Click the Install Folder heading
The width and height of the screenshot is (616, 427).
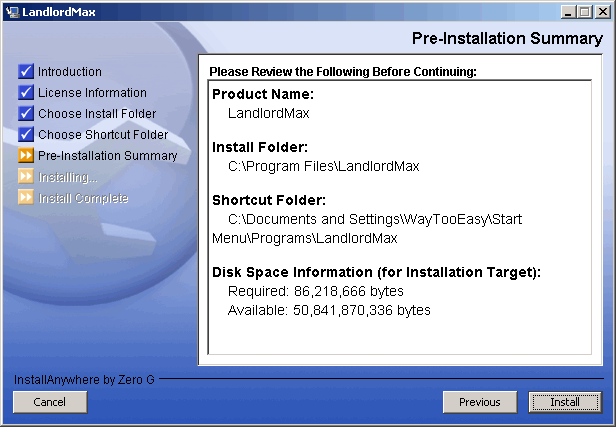point(260,147)
